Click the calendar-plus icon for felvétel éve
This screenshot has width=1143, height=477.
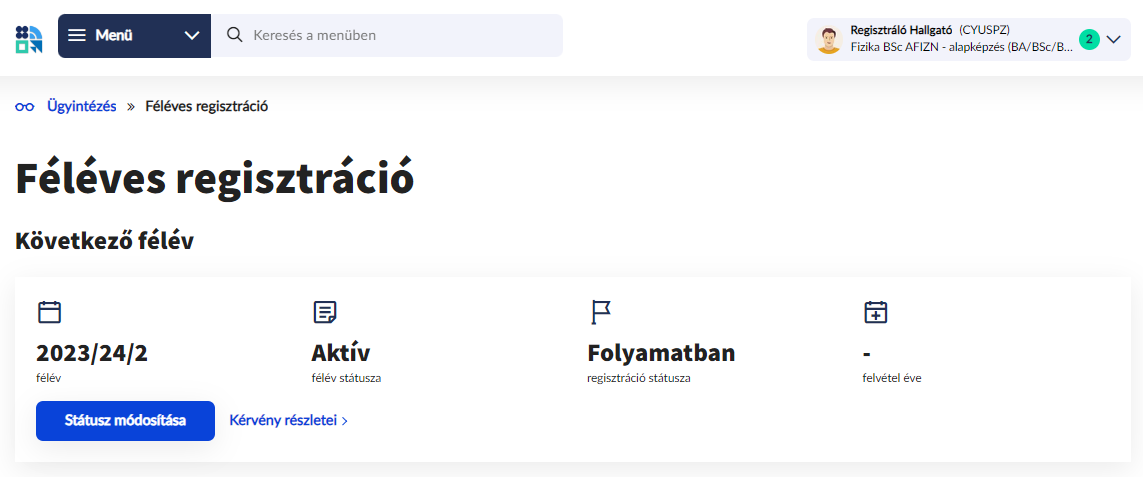pos(876,312)
